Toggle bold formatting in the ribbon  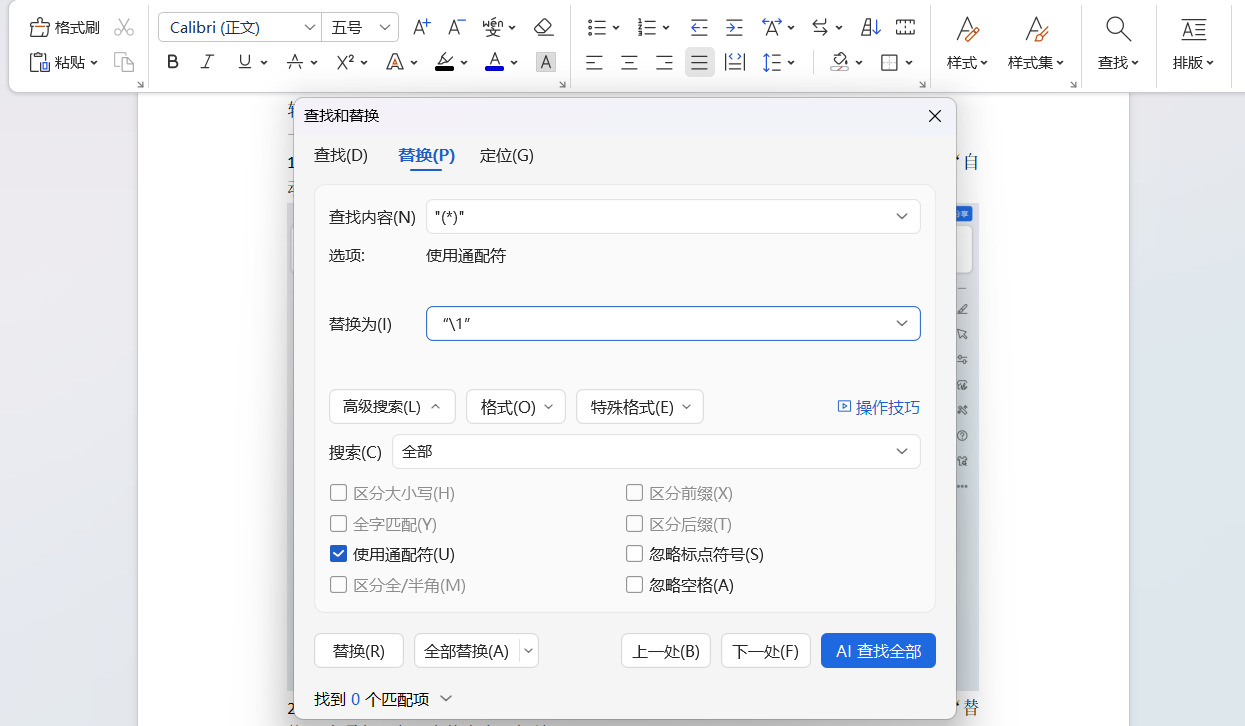click(x=173, y=62)
